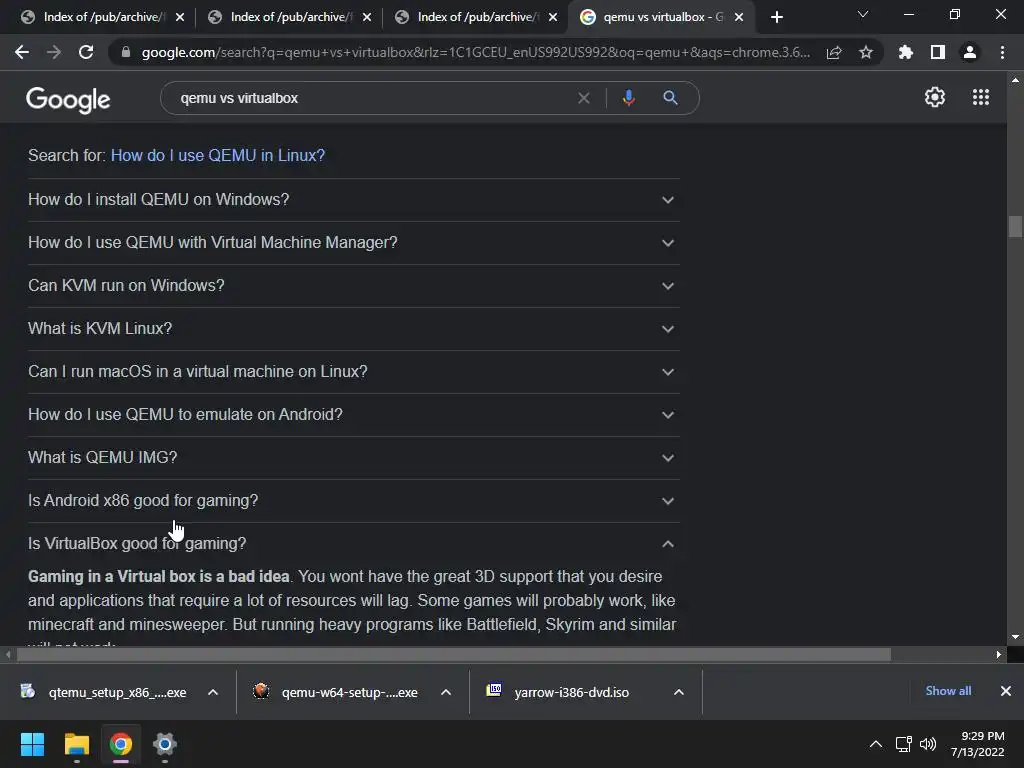Start voice search with microphone icon
1024x768 pixels.
pos(628,98)
